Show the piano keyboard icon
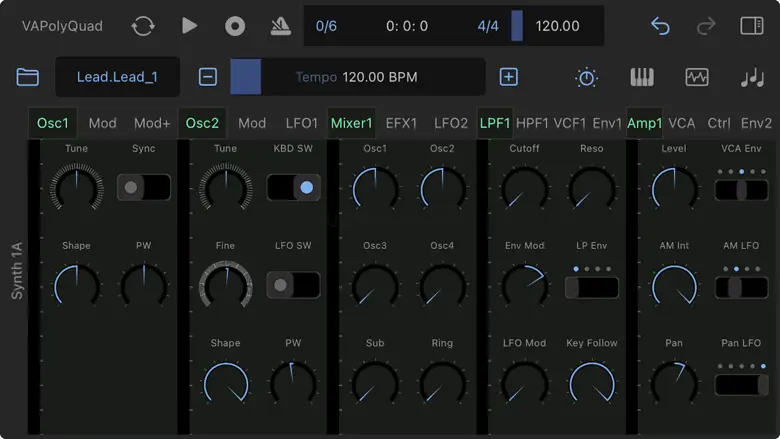780x439 pixels. (642, 77)
